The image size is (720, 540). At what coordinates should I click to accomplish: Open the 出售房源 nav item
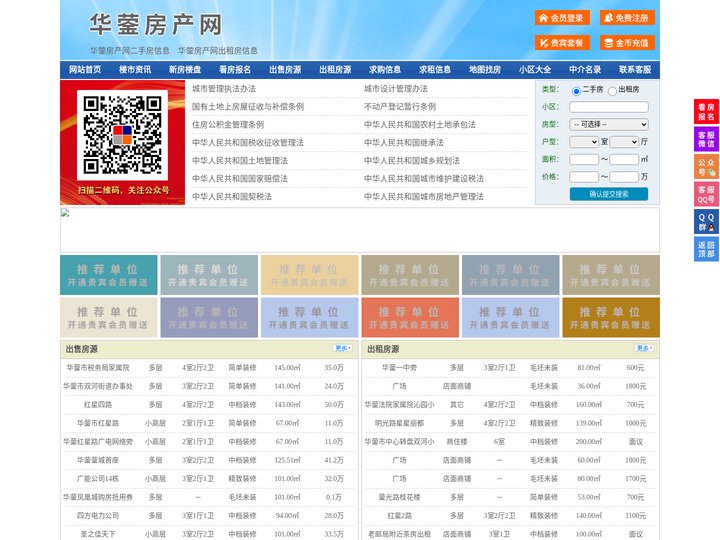point(285,70)
